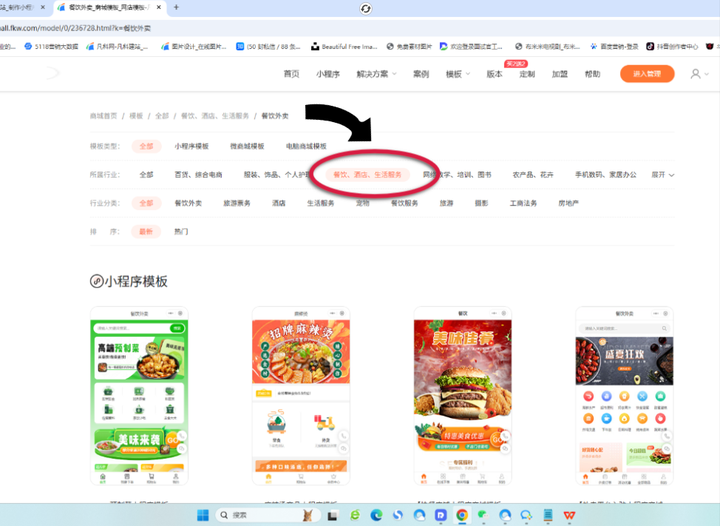Open the 招牌麻辣烫 template thumbnail
Image resolution: width=720 pixels, height=526 pixels.
(301, 396)
